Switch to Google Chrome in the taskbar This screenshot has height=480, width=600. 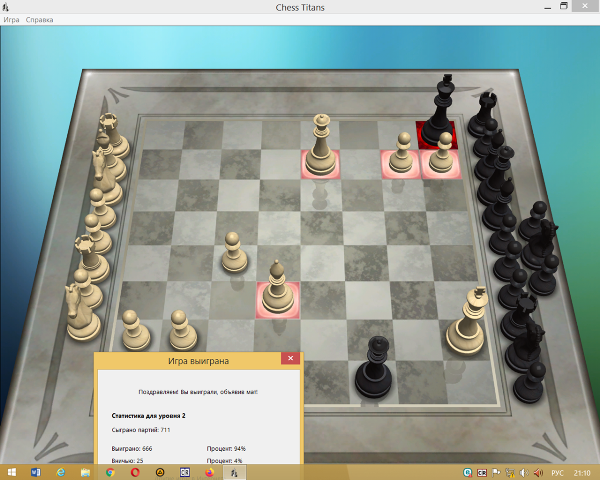pos(110,471)
